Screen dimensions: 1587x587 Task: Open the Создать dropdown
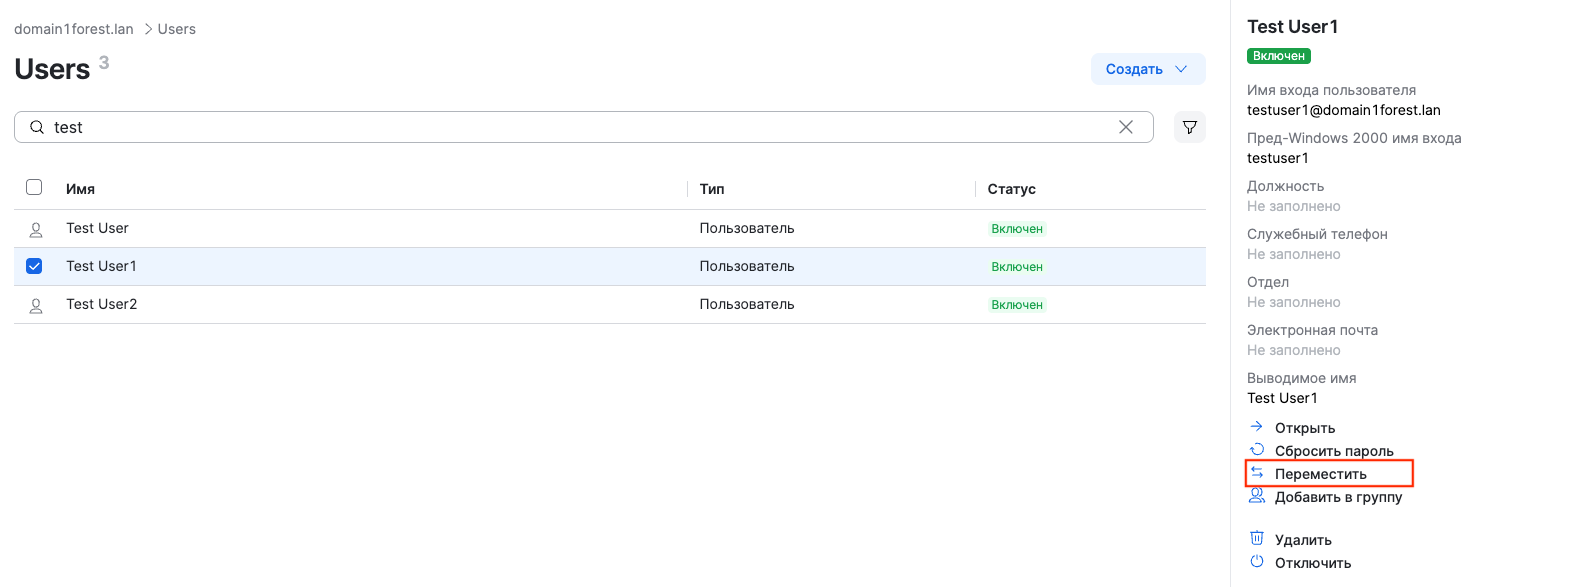(x=1147, y=69)
